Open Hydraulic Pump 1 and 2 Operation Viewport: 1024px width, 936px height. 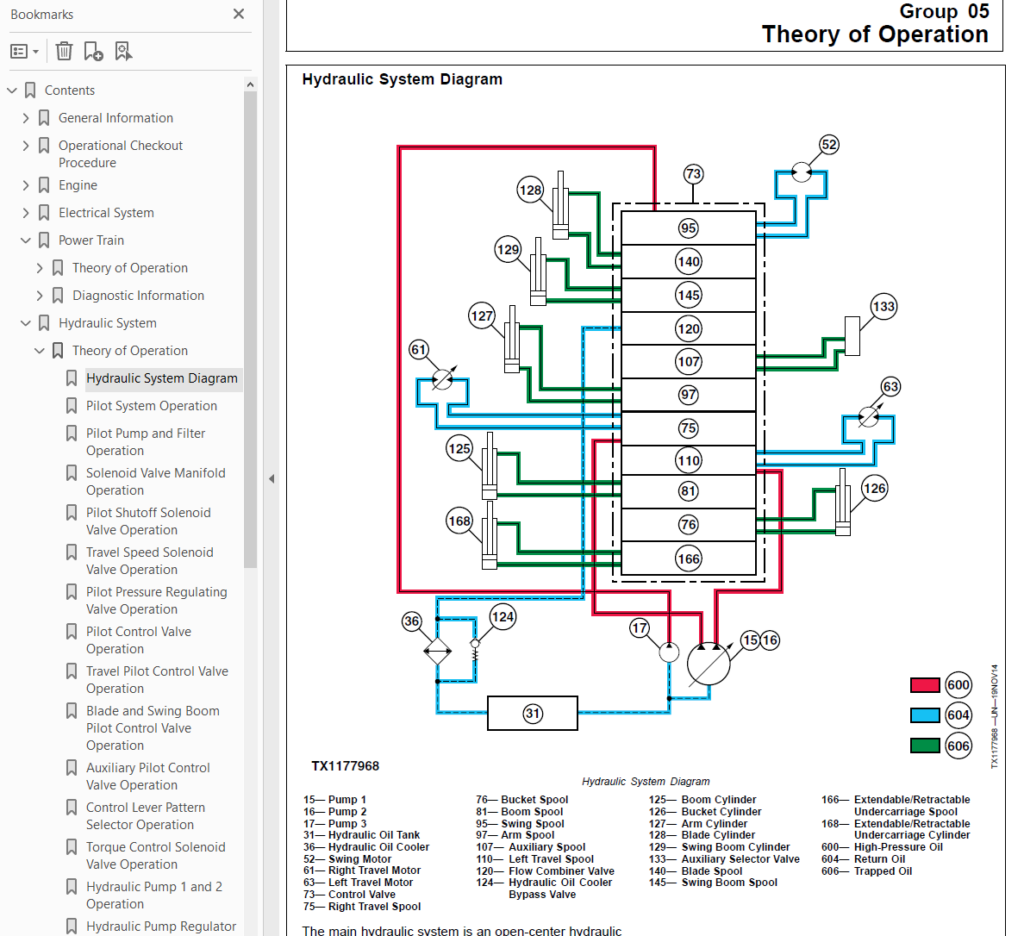(x=154, y=895)
